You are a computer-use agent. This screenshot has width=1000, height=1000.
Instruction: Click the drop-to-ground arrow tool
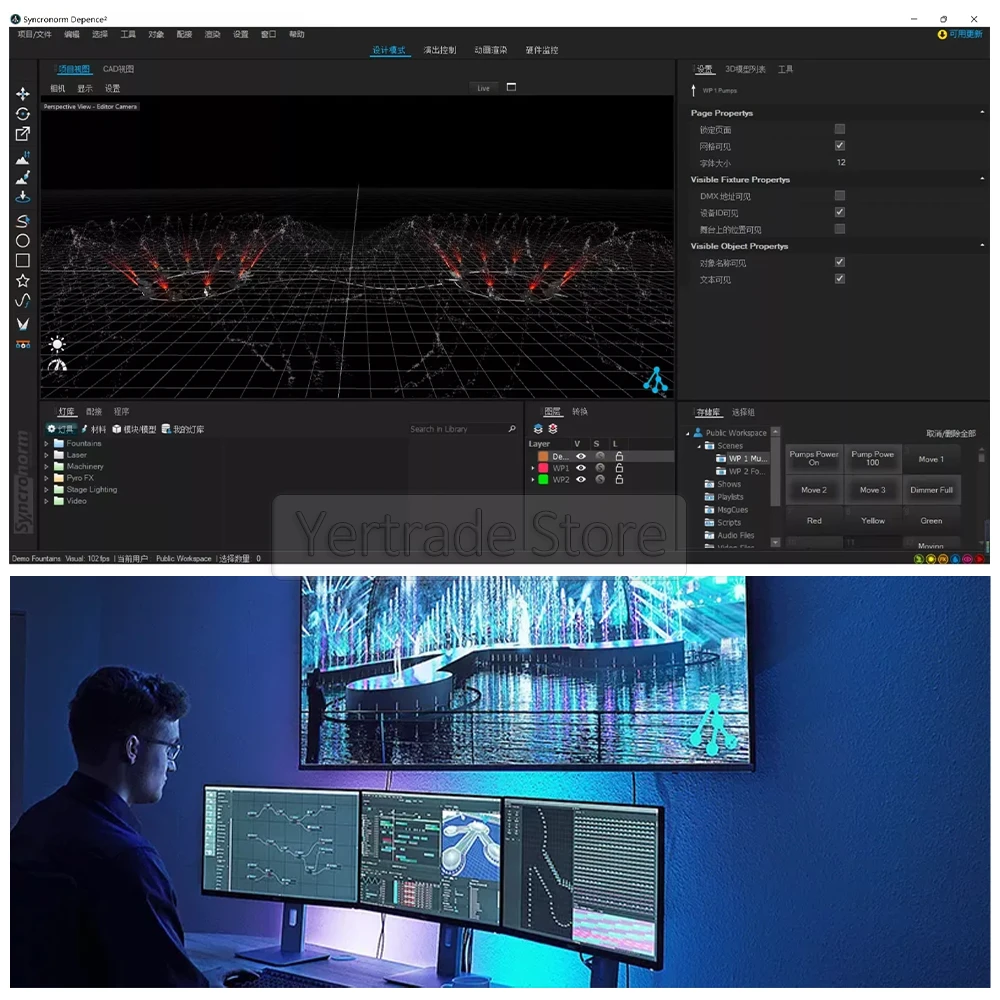coord(23,197)
